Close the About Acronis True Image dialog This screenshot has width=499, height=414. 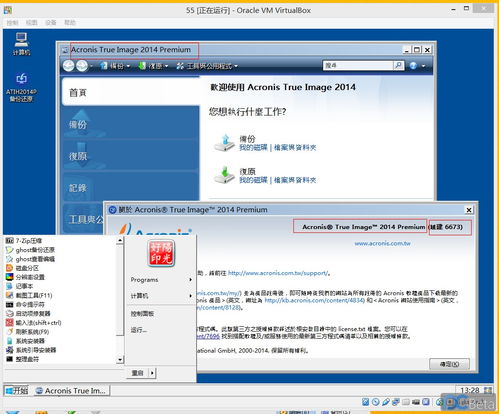469,210
